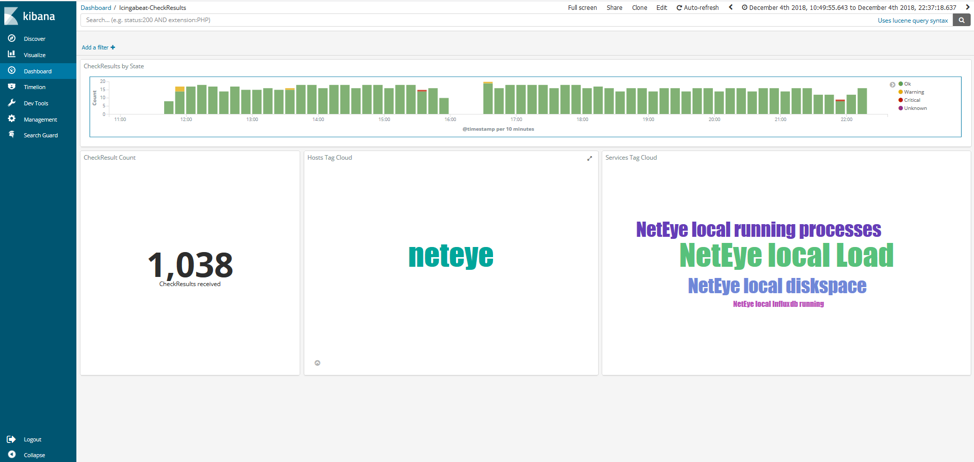
Task: Click NetEye local diskspace tag
Action: click(776, 286)
